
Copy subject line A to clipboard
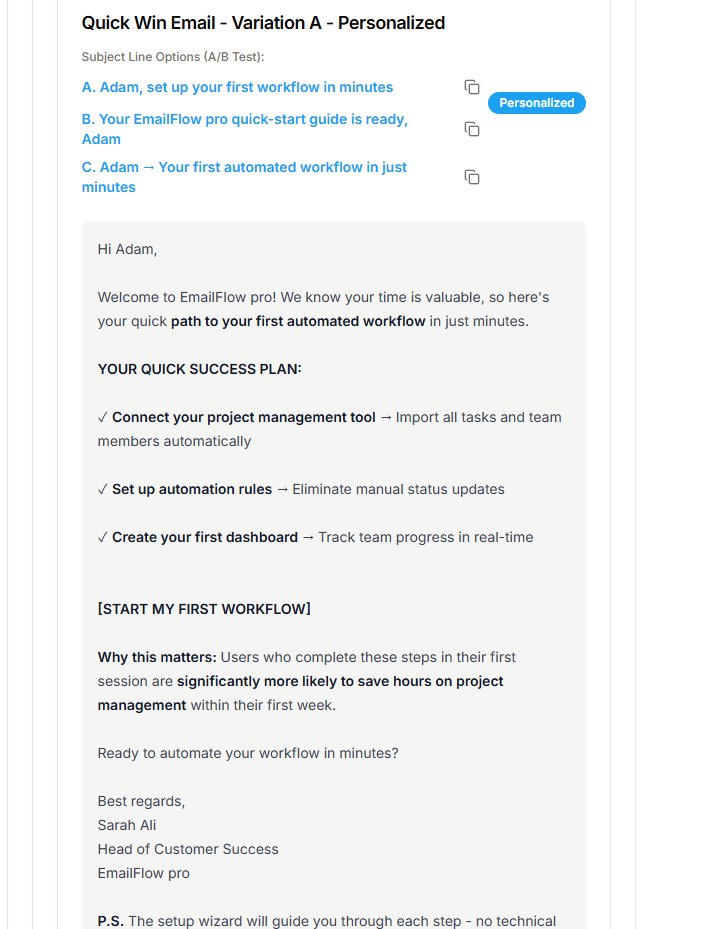472,87
